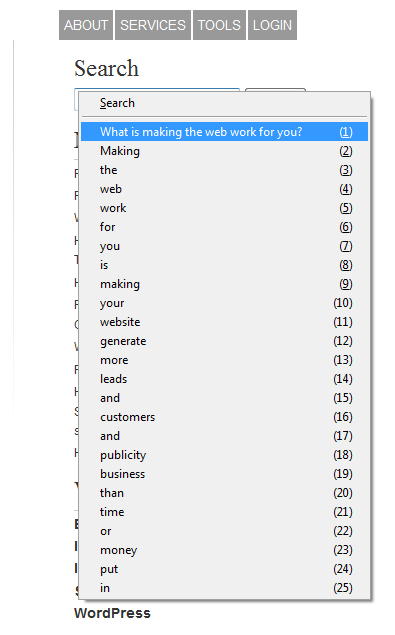Go to the TOOLS page
Screen dimensions: 395x635
coord(219,25)
